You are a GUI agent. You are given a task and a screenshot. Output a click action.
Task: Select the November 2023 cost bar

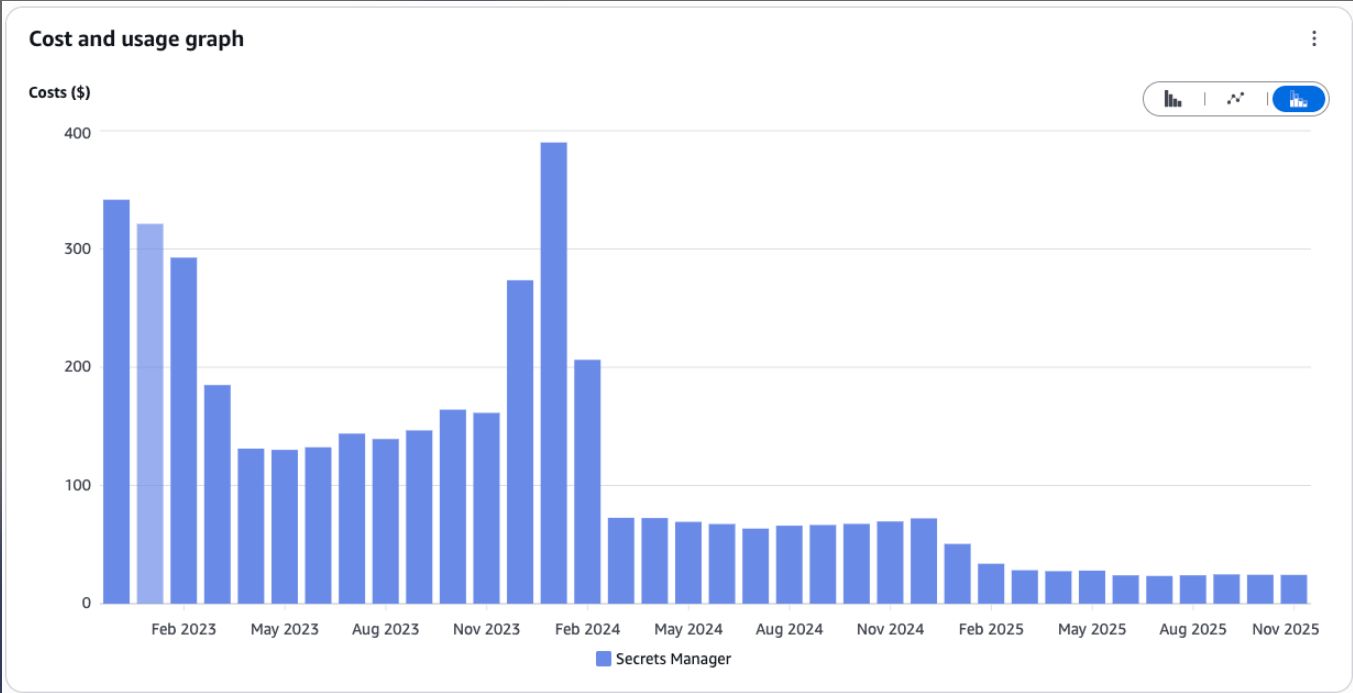point(486,508)
